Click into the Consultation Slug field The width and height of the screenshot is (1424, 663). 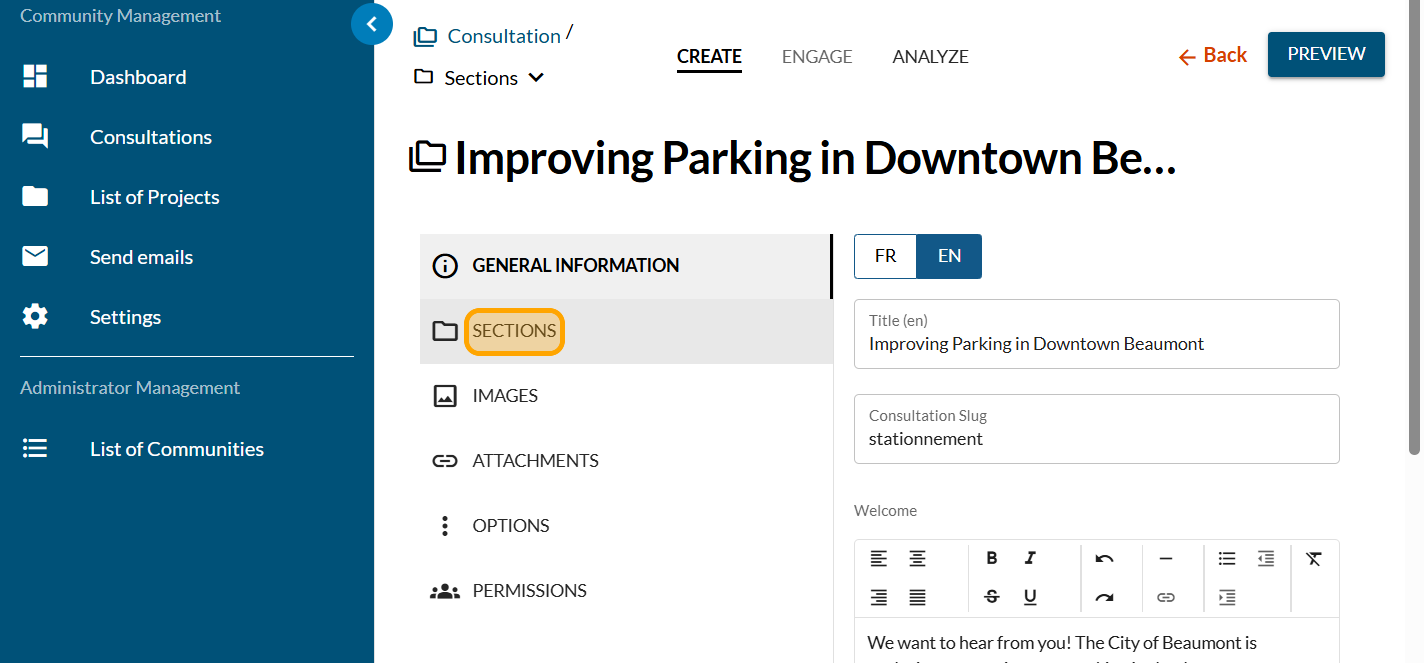coord(1095,439)
